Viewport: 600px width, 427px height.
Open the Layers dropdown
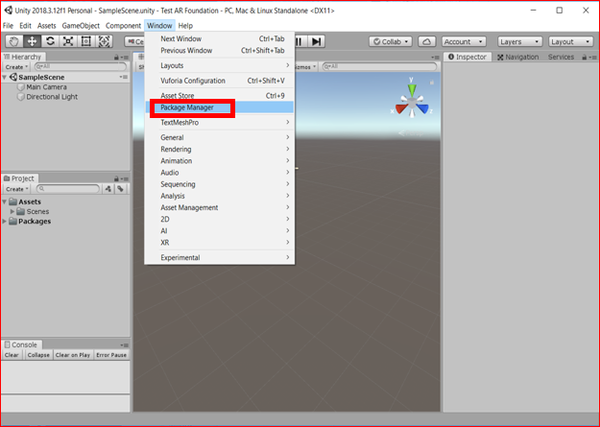[520, 41]
